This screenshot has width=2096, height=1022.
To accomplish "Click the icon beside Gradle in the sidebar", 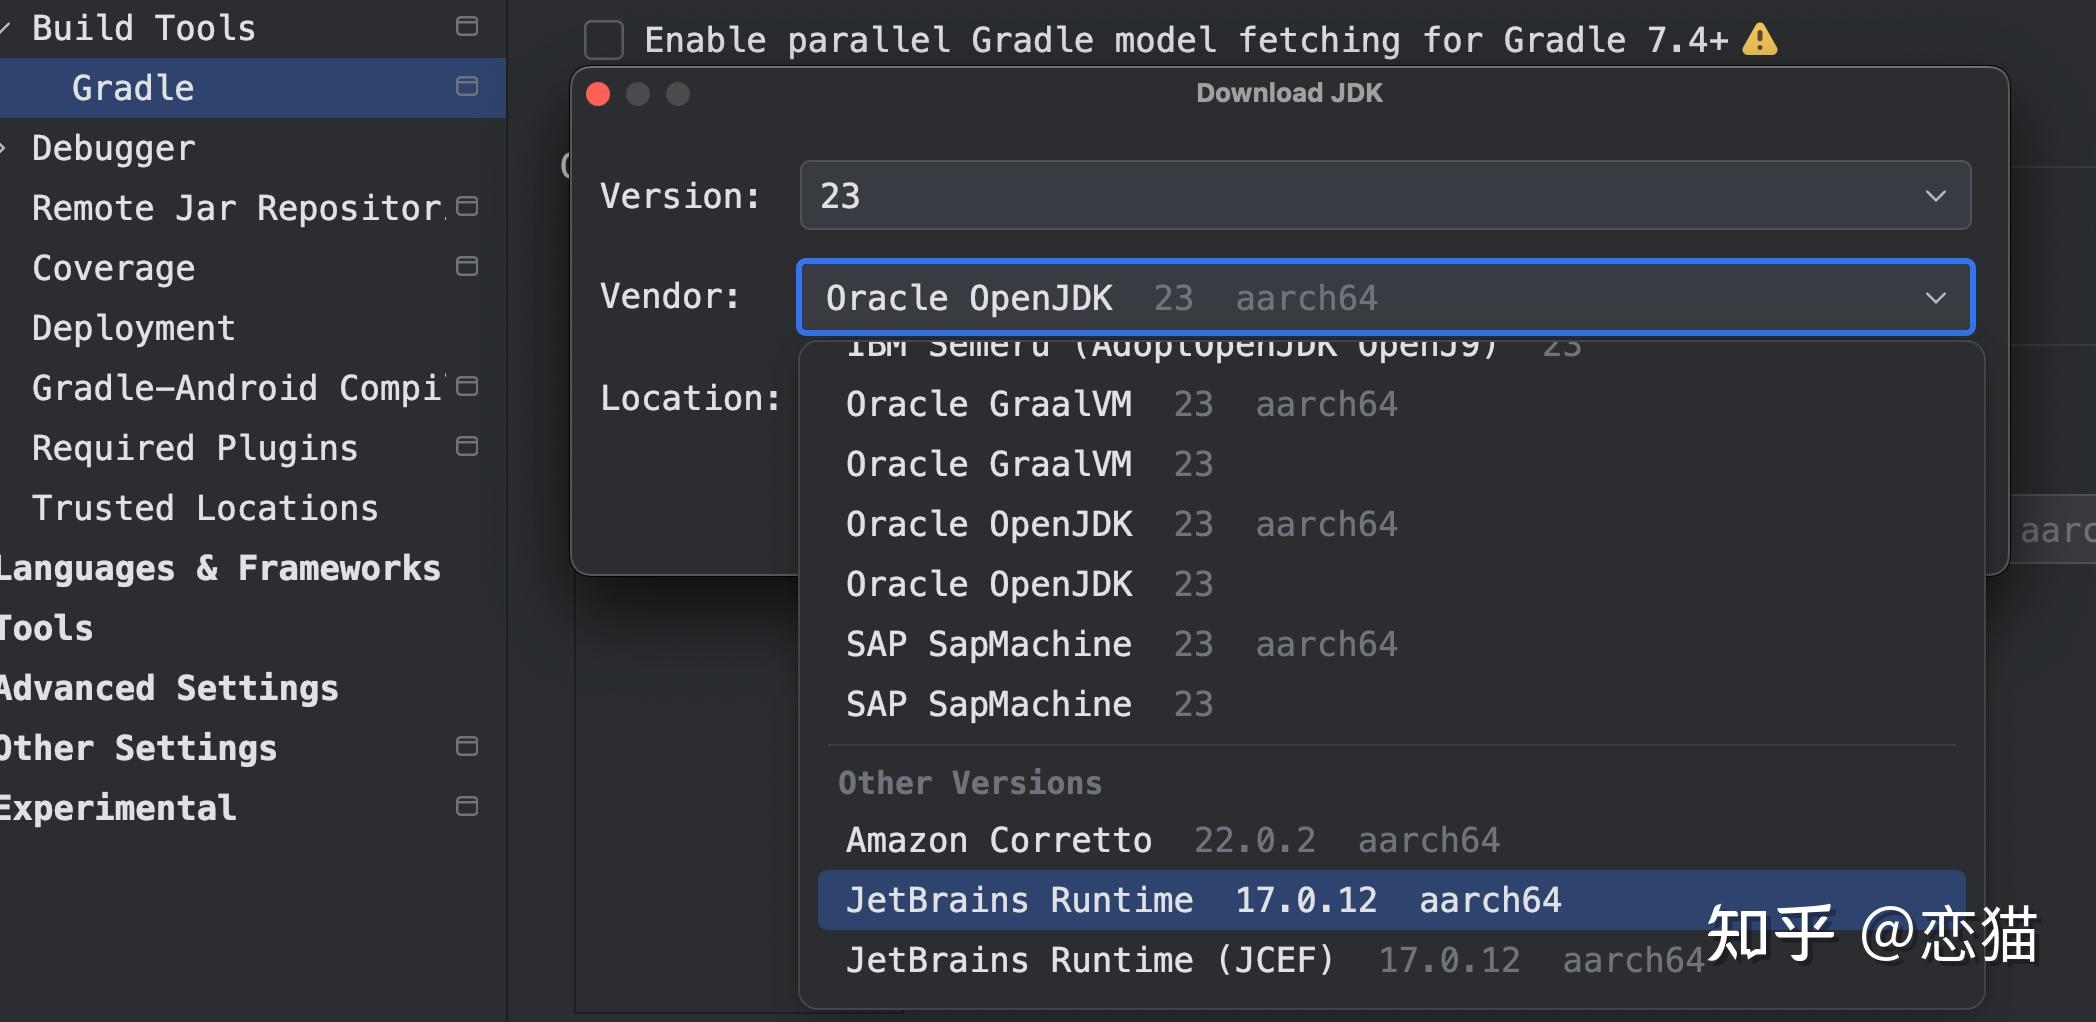I will tap(466, 87).
